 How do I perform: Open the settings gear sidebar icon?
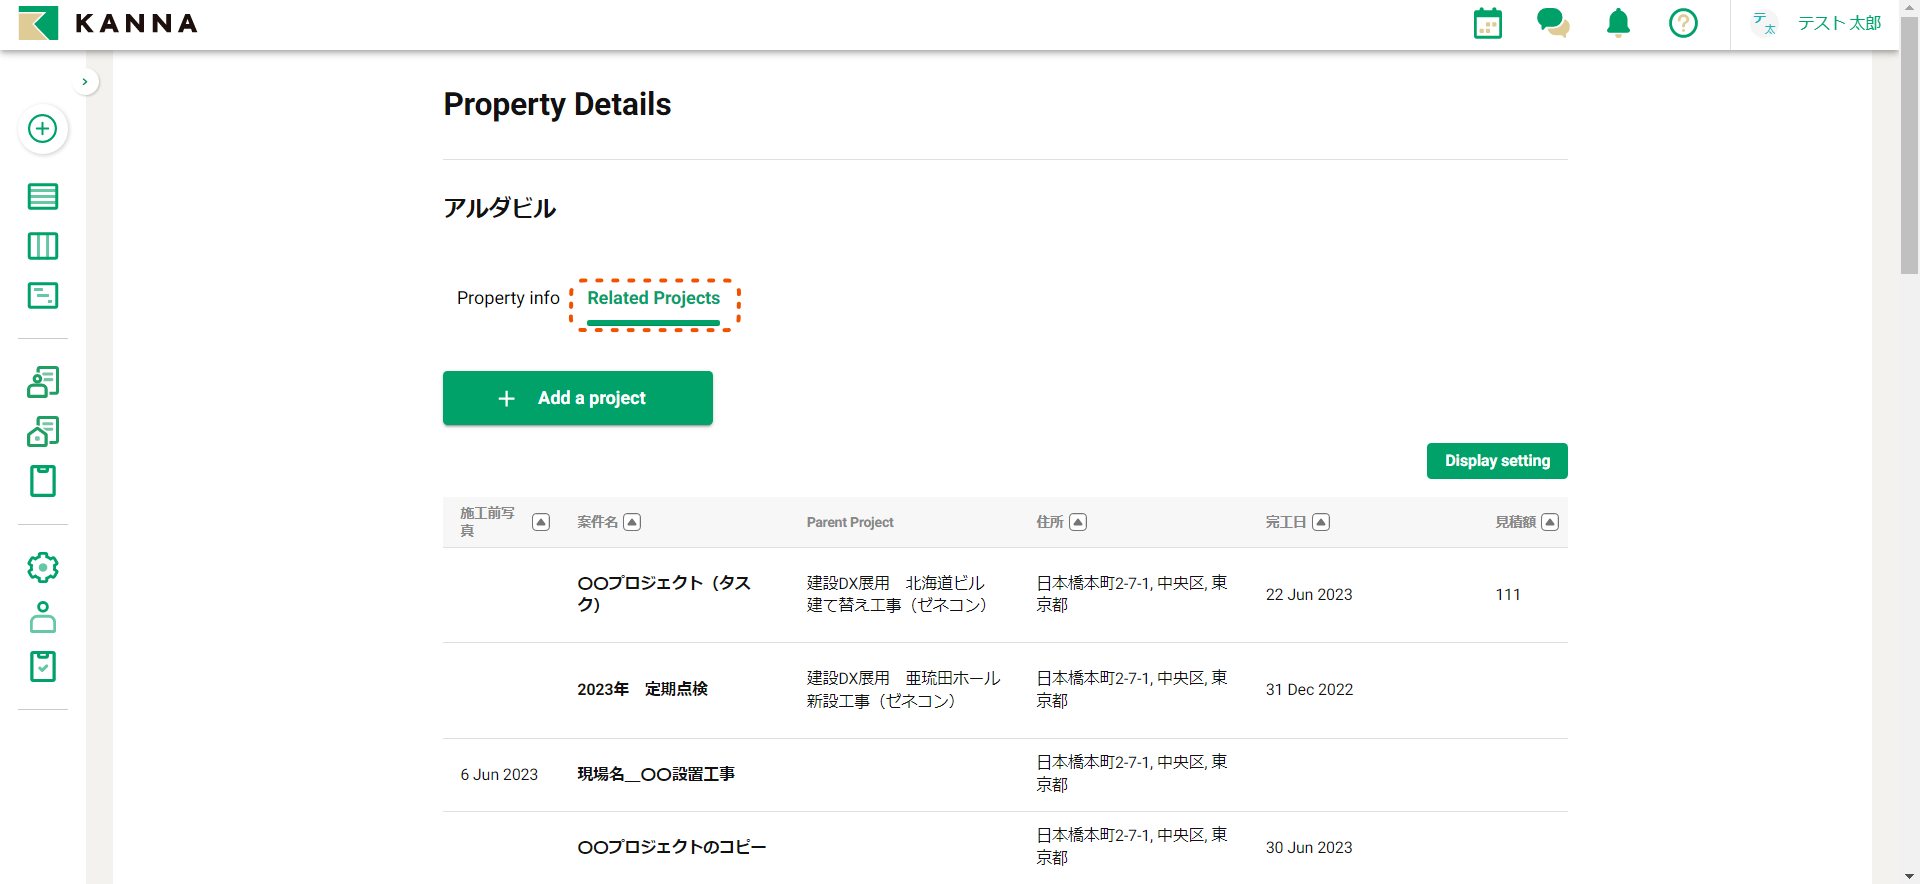point(42,568)
